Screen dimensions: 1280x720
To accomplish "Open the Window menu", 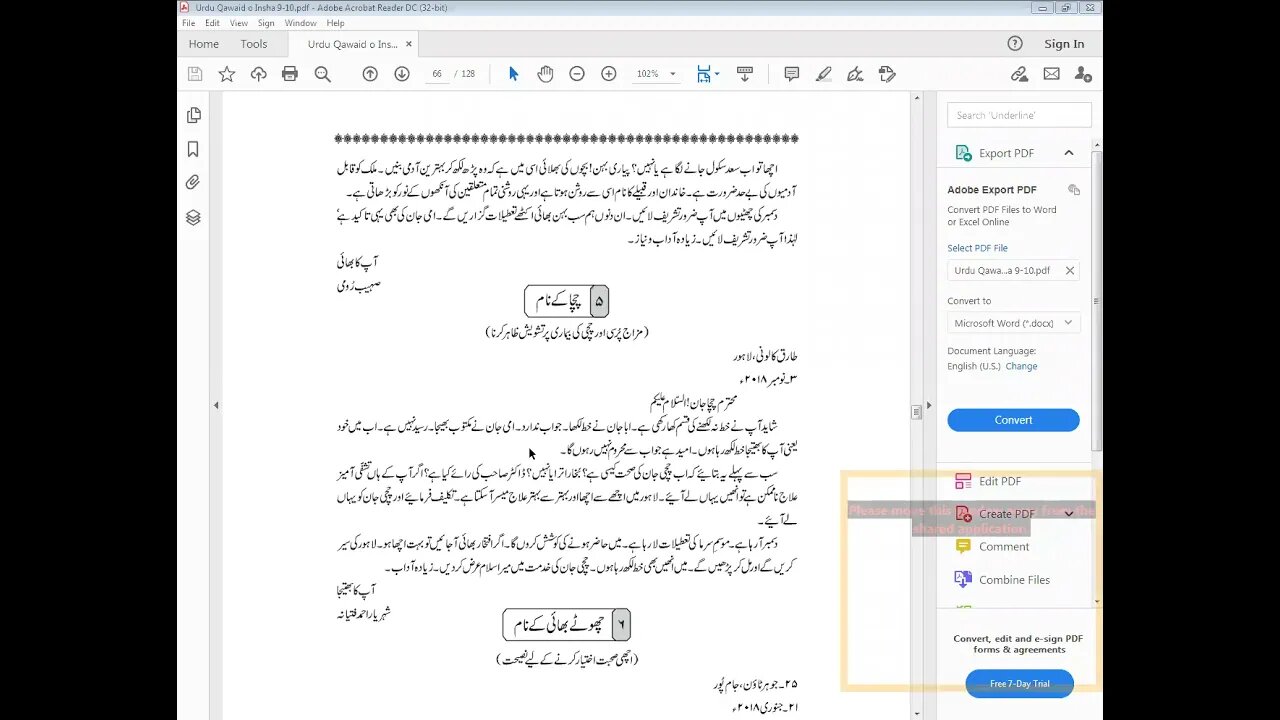I will point(301,23).
